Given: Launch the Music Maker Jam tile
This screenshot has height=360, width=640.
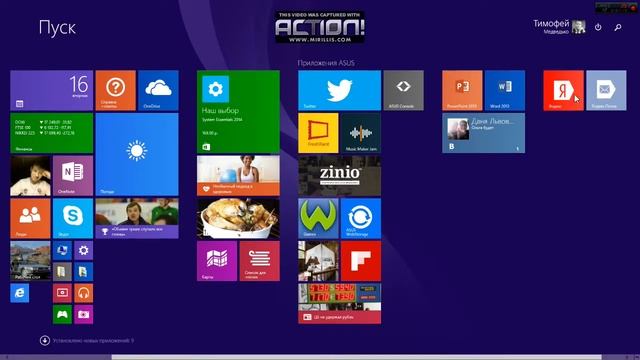Looking at the screenshot, I should click(x=361, y=133).
